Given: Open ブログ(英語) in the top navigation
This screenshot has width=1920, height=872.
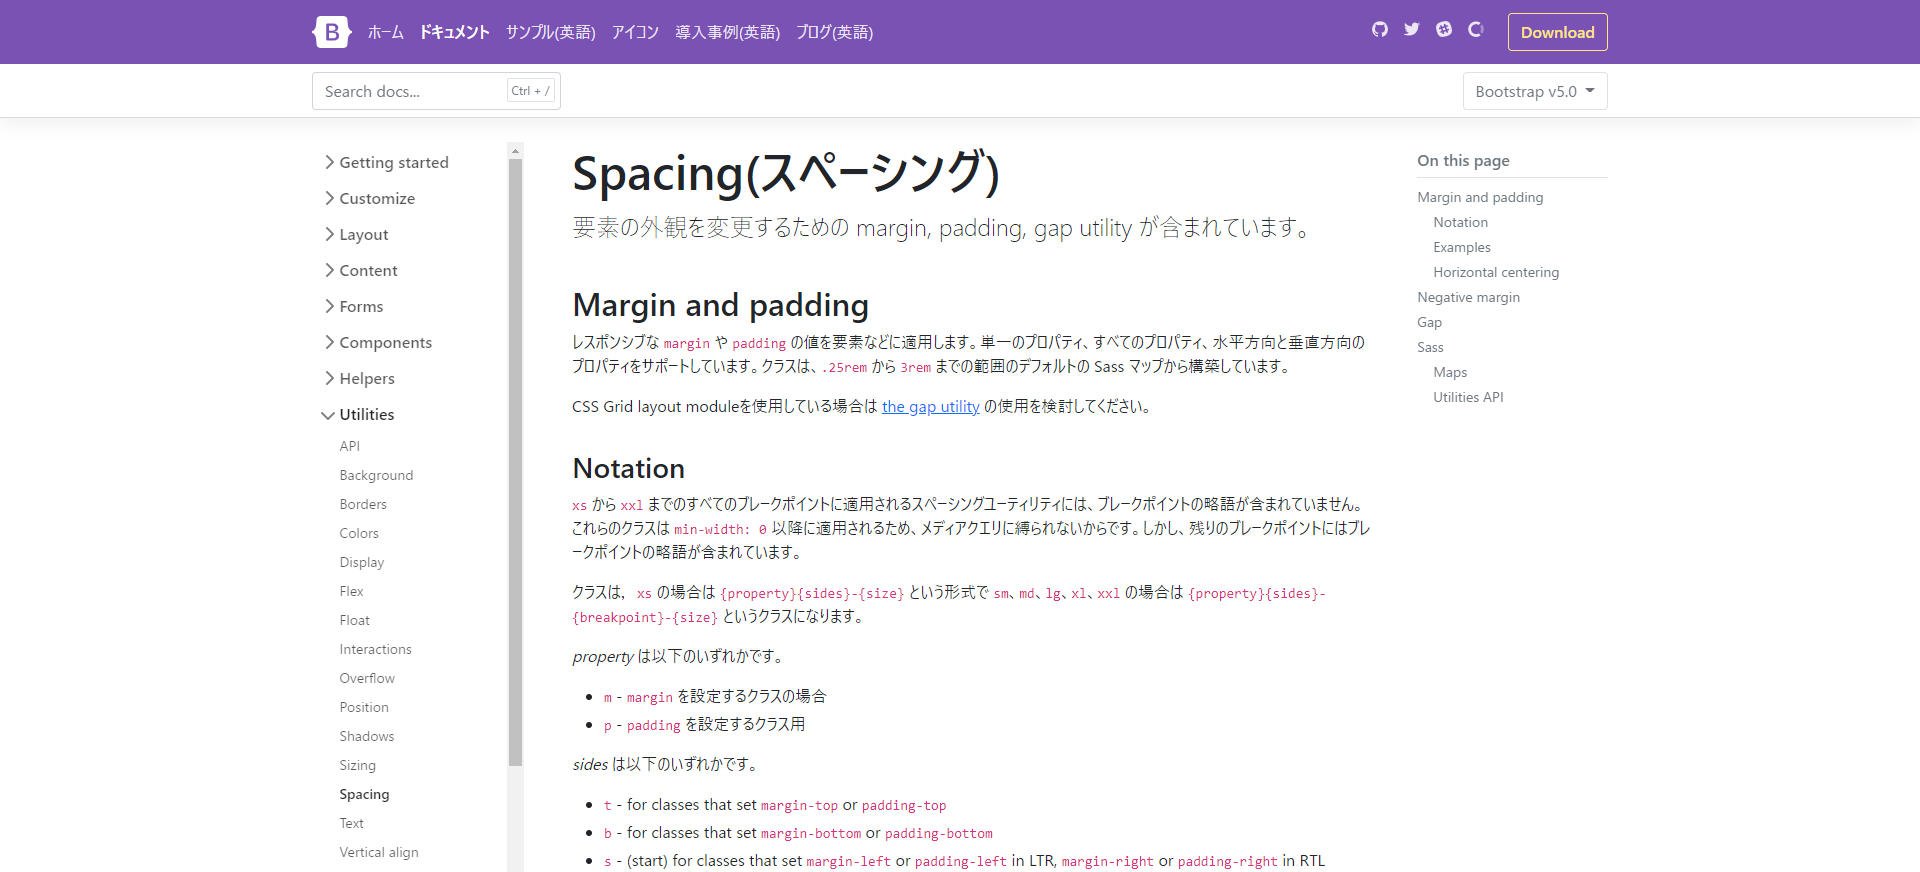Looking at the screenshot, I should click(x=834, y=33).
